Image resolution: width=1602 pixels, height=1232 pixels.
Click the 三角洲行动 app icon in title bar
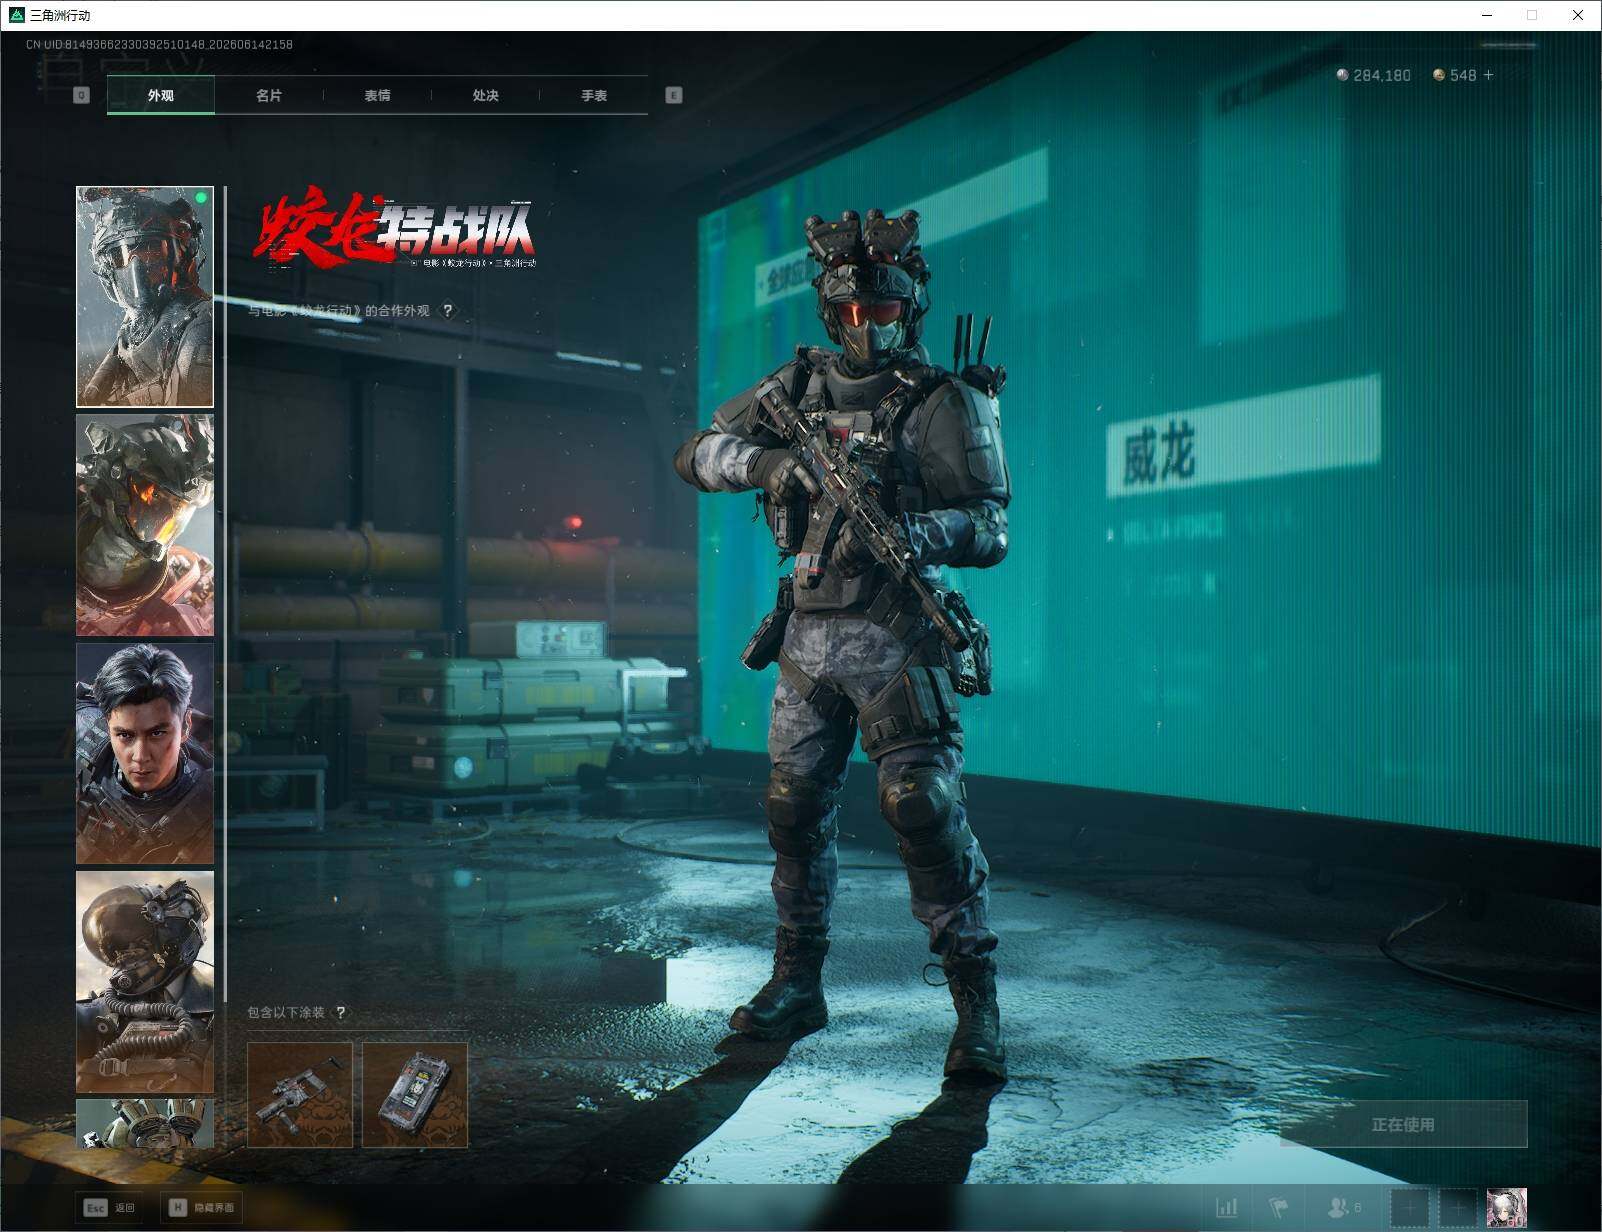[16, 15]
